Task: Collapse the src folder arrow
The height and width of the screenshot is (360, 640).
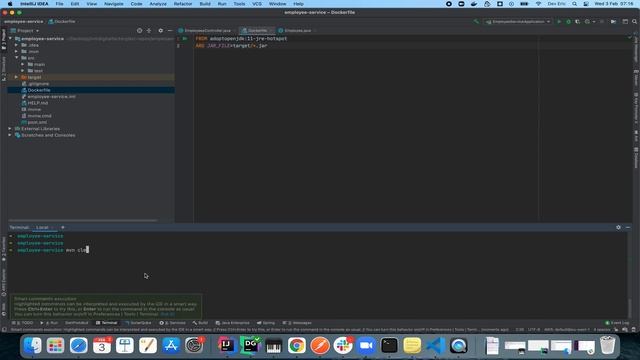Action: (x=17, y=58)
